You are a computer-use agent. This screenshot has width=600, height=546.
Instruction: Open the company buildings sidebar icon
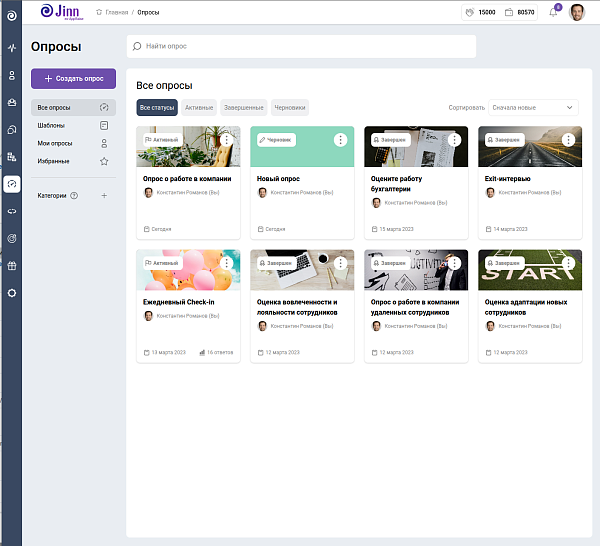pos(12,157)
